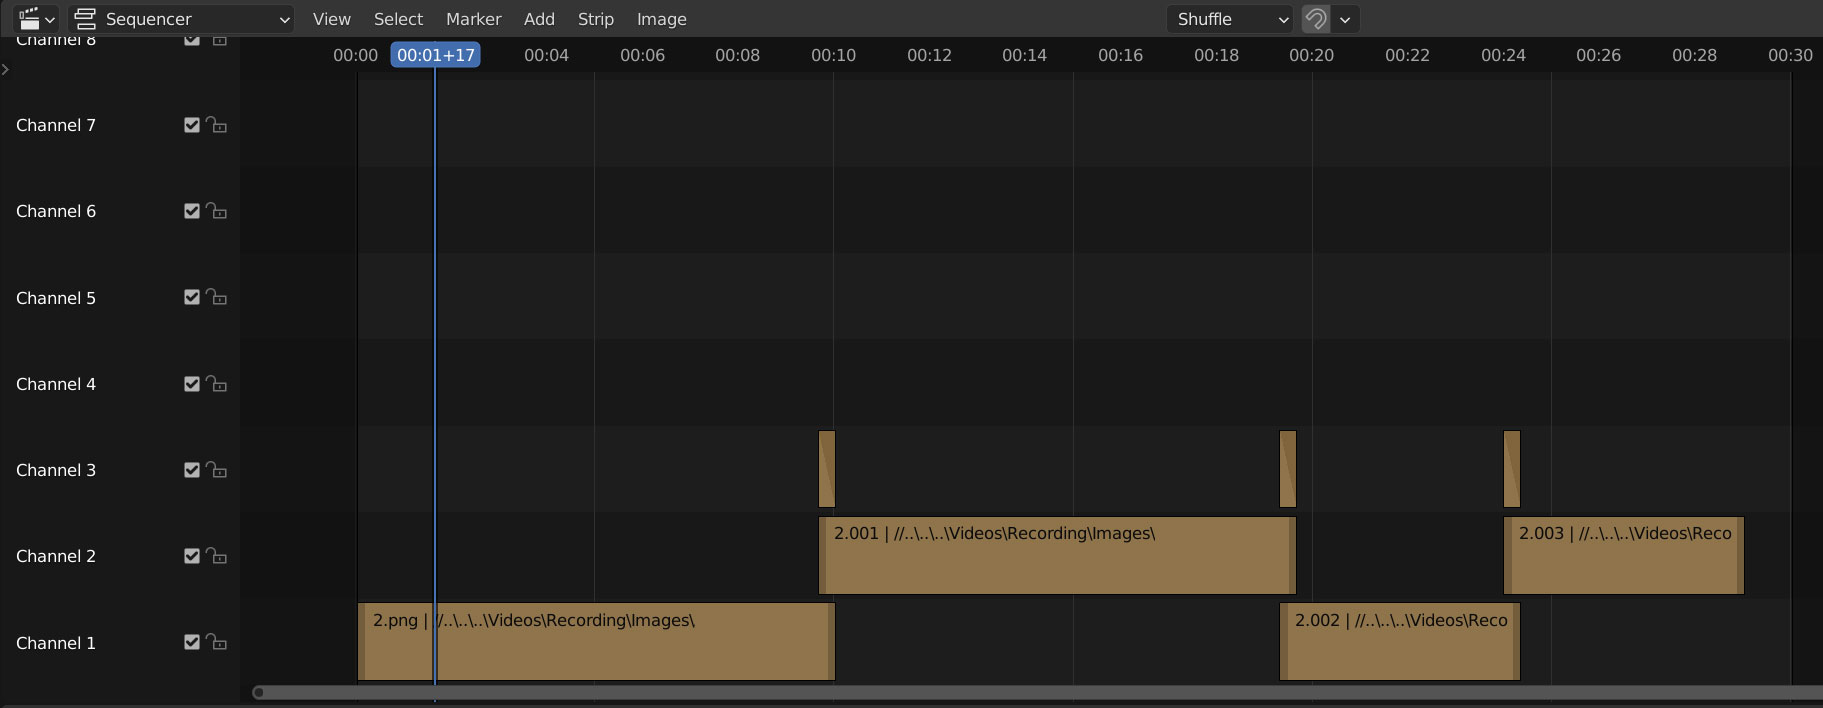
Task: Mute Channel 4 using its checkbox
Action: tap(192, 384)
